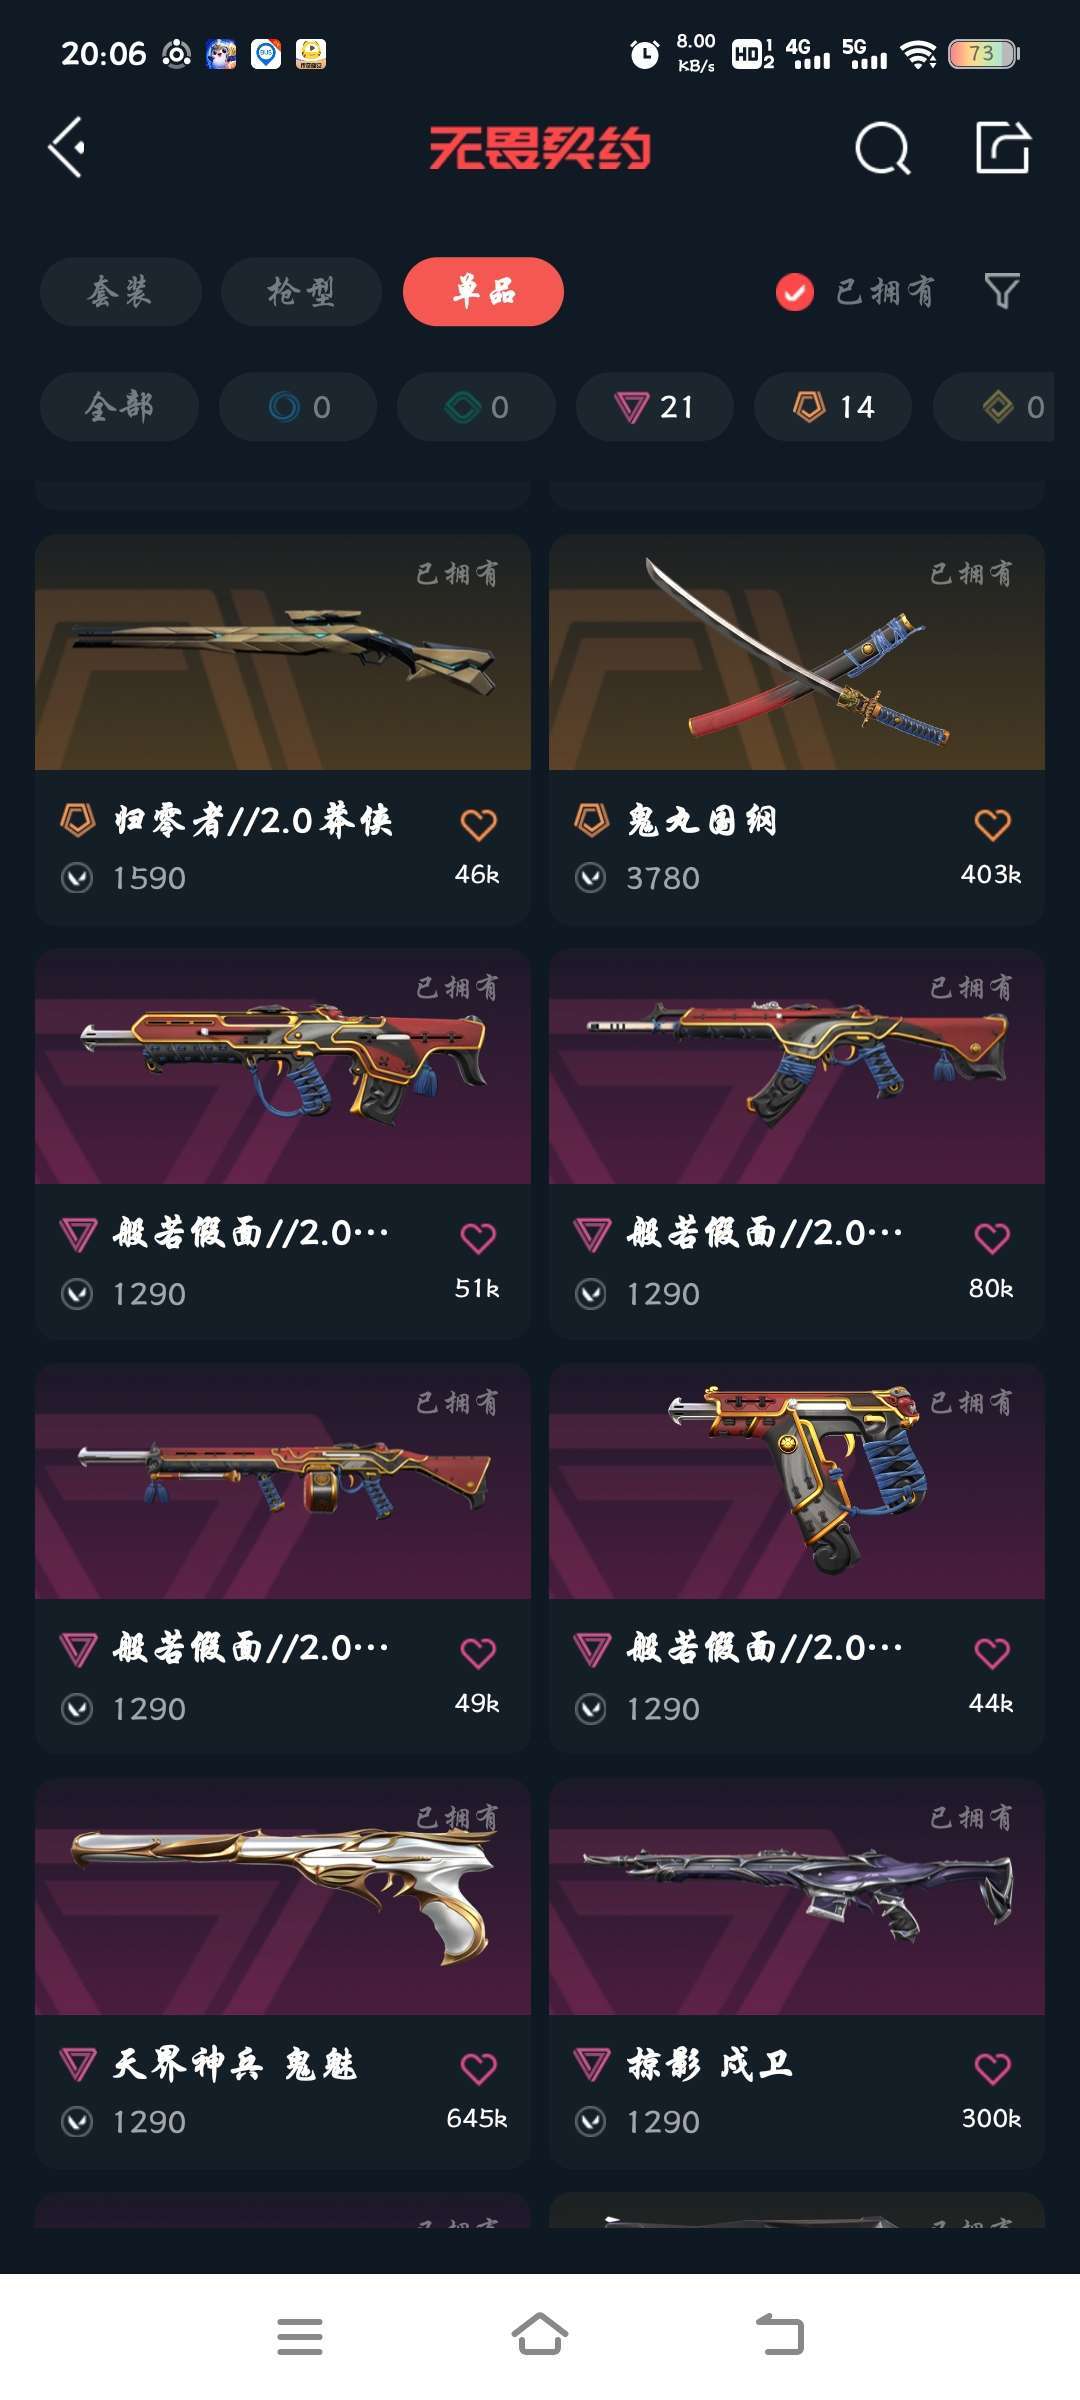
Task: Tap the back arrow icon
Action: pyautogui.click(x=67, y=148)
